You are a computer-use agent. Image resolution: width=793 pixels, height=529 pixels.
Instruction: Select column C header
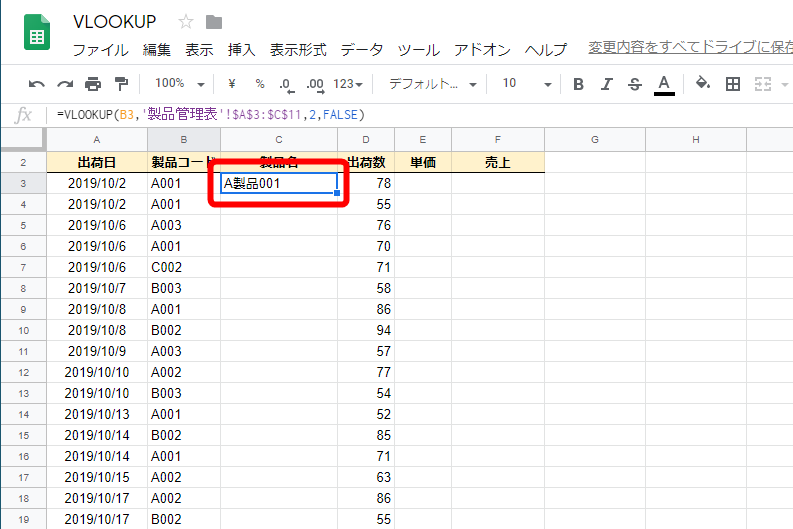point(279,140)
